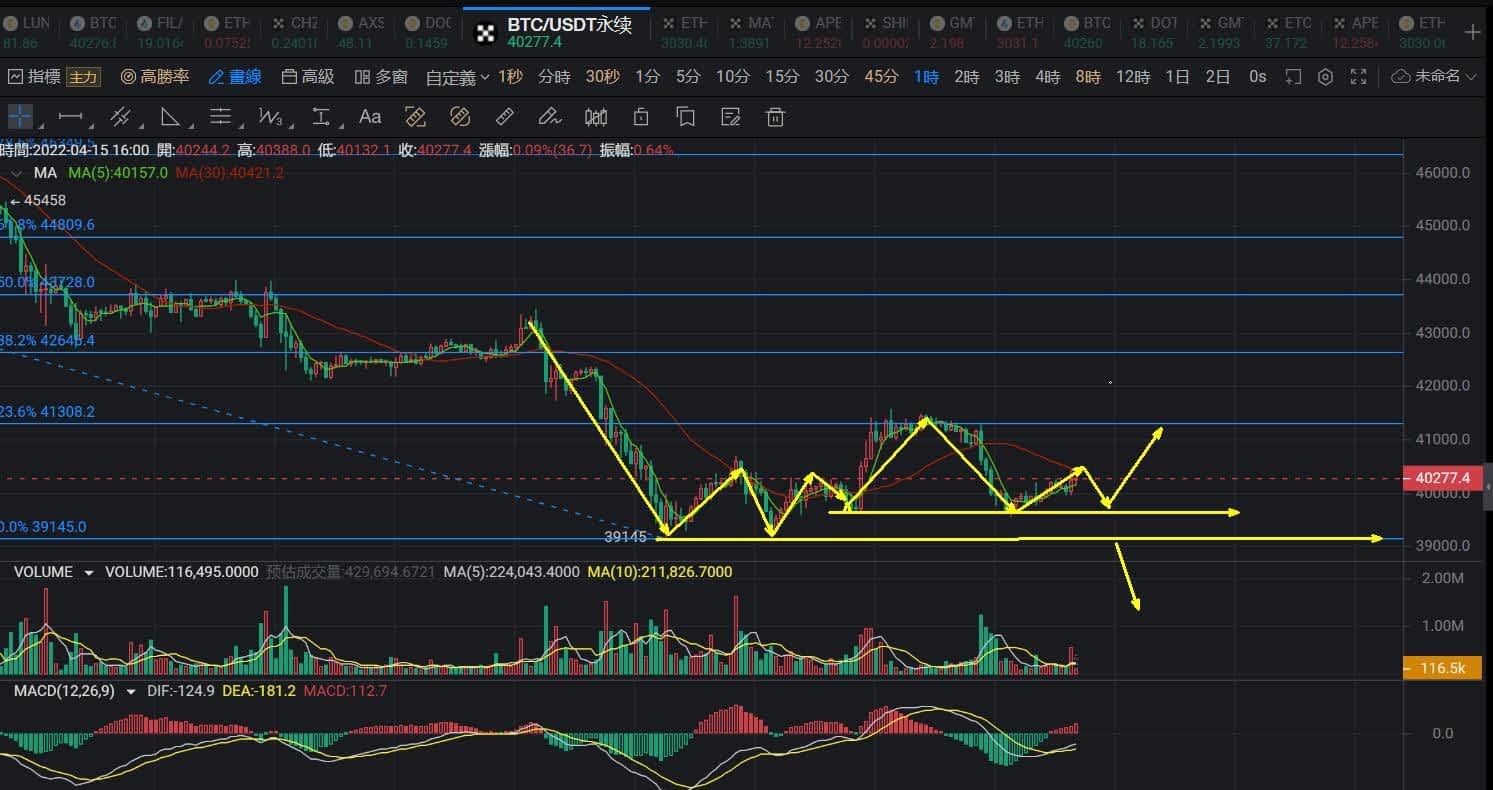Choose the parallel channel drawing tool
The height and width of the screenshot is (790, 1493).
pos(121,117)
